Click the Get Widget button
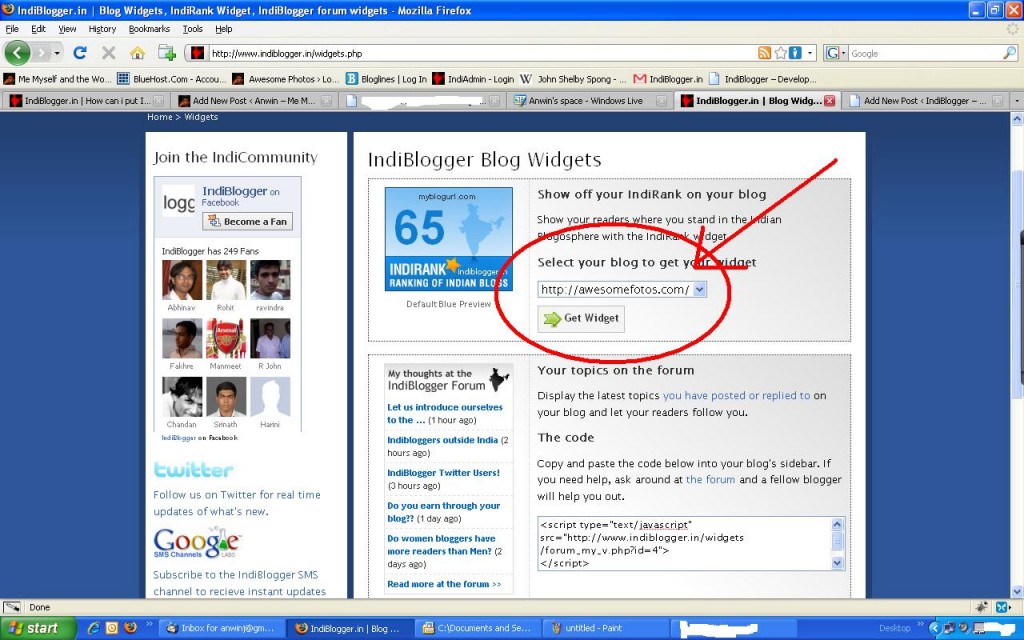This screenshot has height=640, width=1024. (x=581, y=319)
